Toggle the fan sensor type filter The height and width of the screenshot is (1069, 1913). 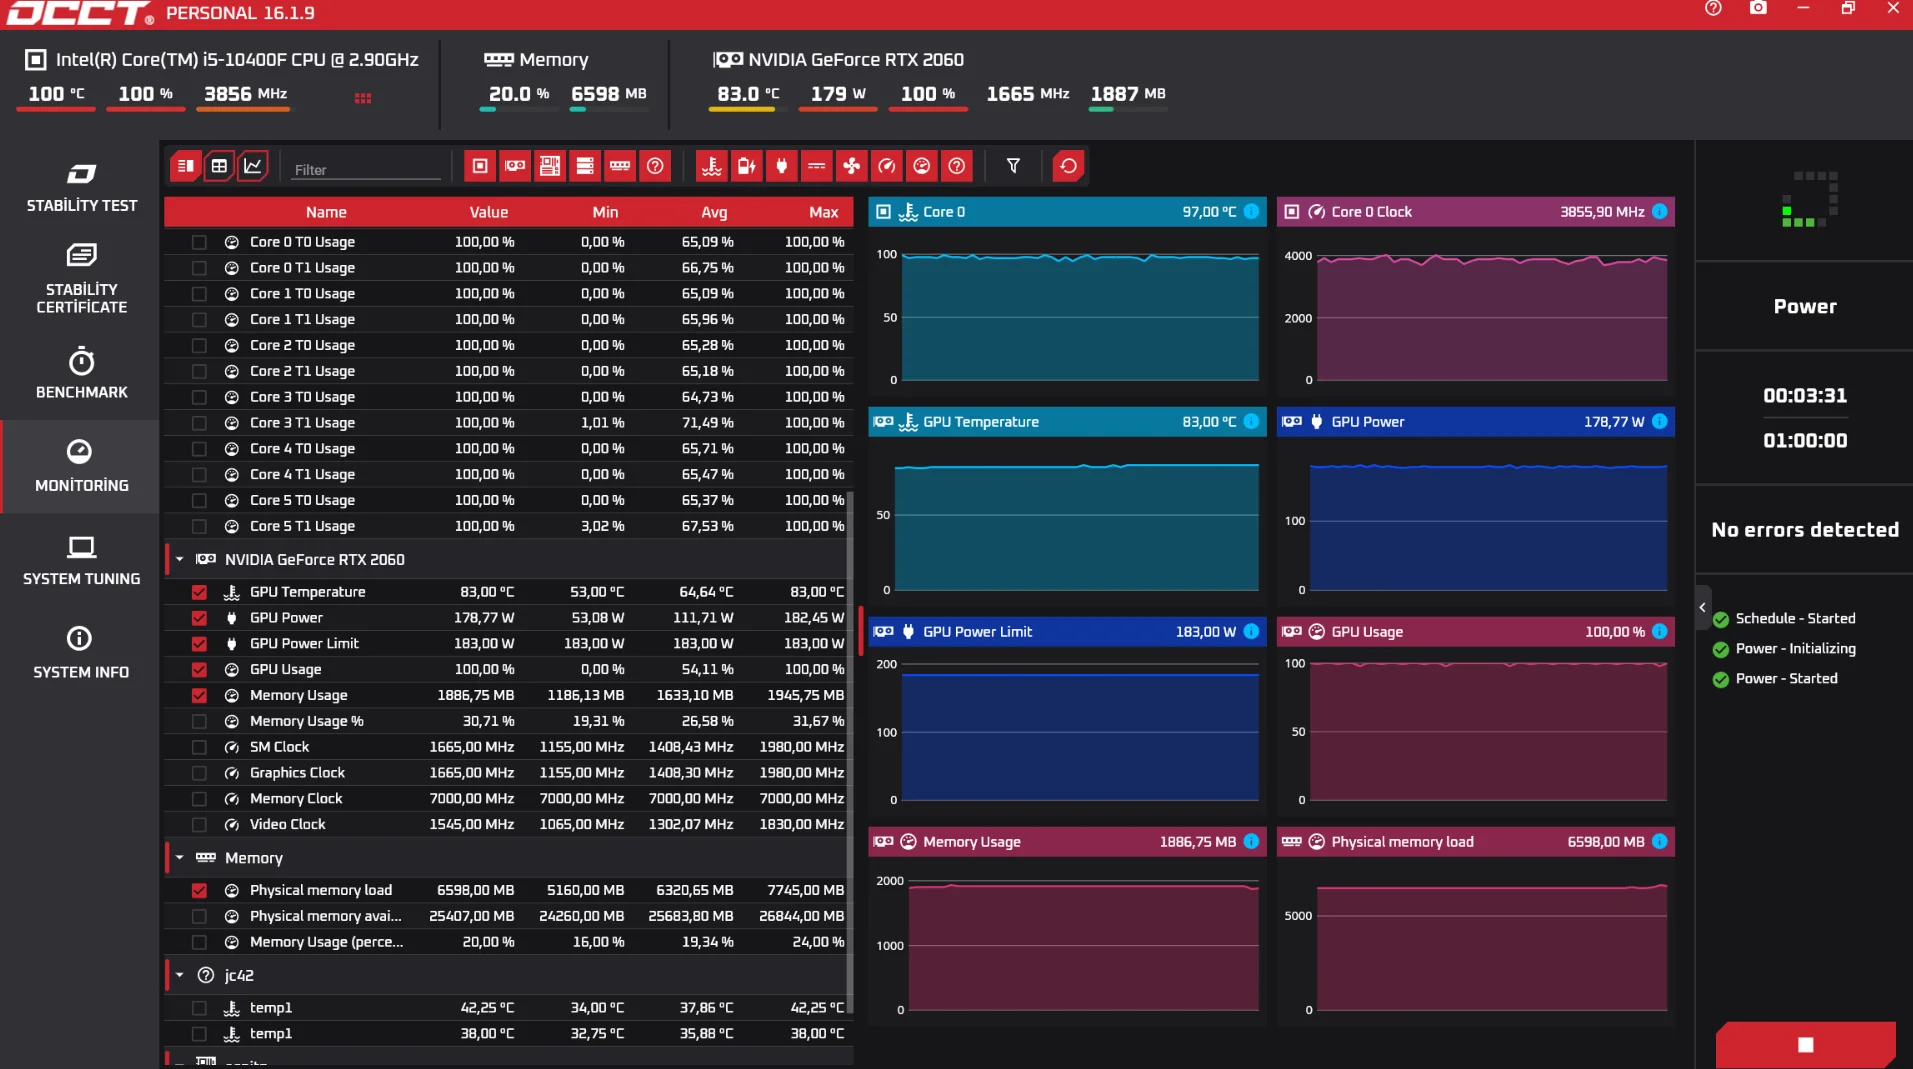tap(851, 166)
